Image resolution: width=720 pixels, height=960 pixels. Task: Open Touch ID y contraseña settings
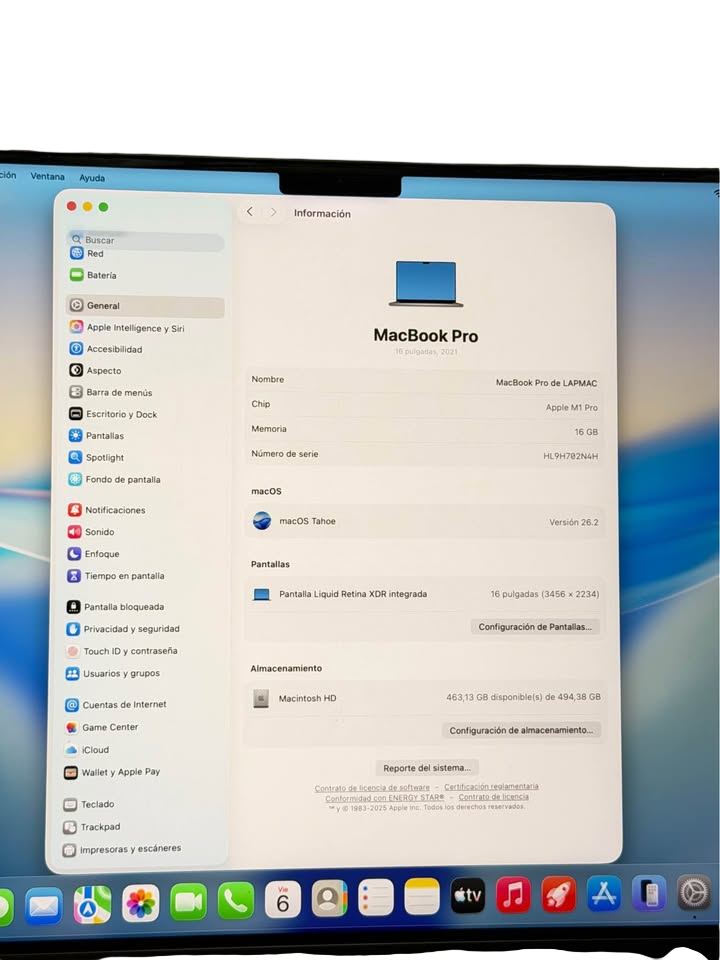(x=121, y=651)
